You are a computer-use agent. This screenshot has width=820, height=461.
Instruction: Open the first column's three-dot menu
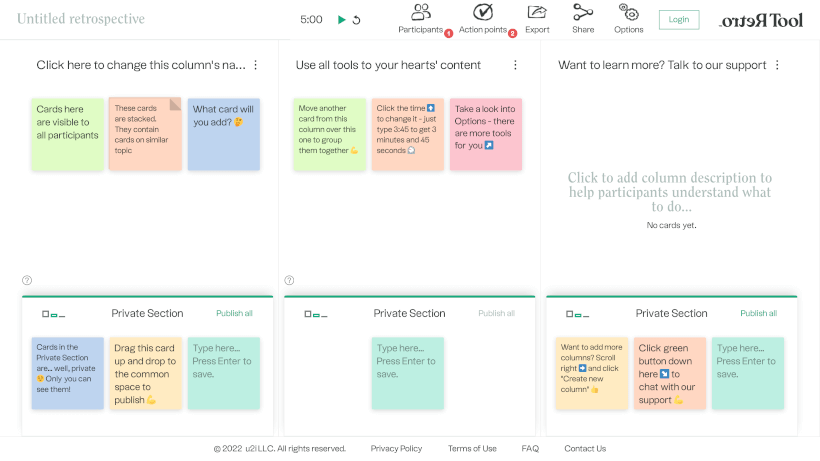point(255,65)
